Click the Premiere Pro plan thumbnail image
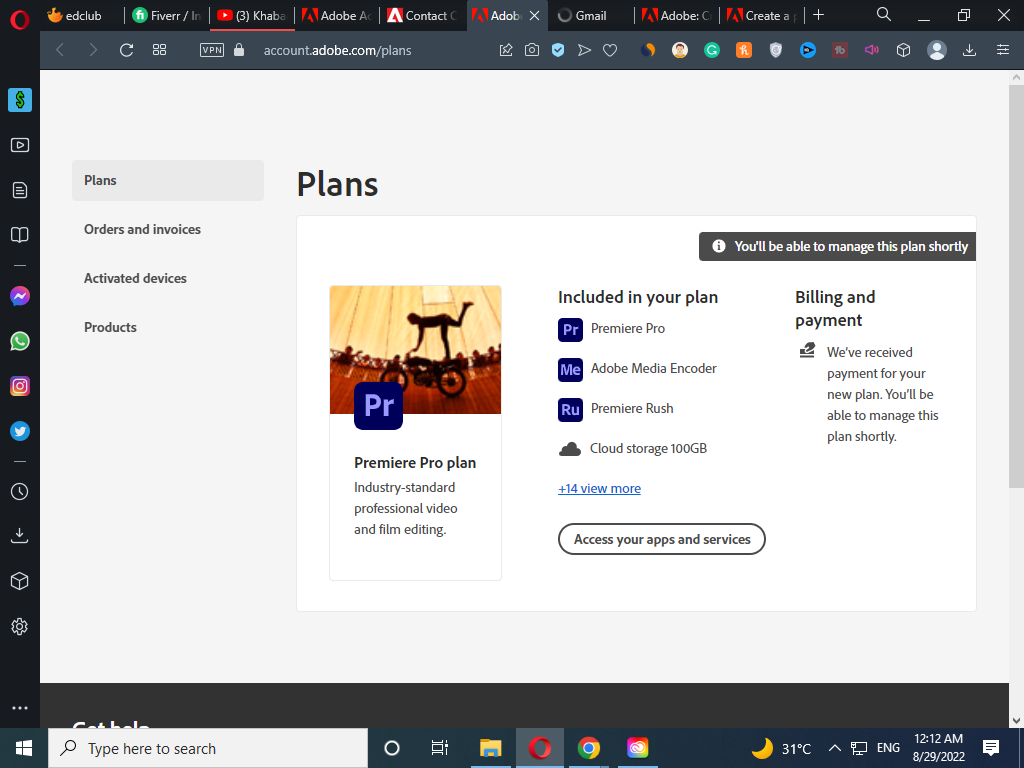 point(415,350)
